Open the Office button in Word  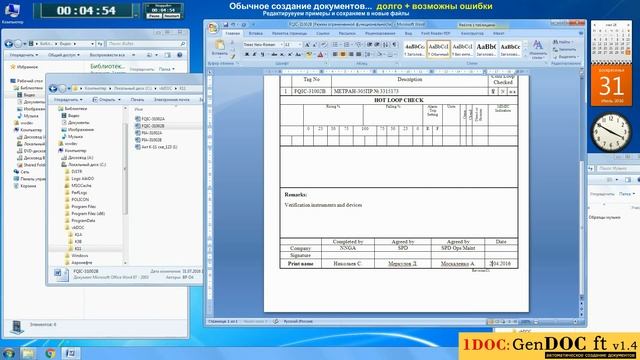[213, 28]
